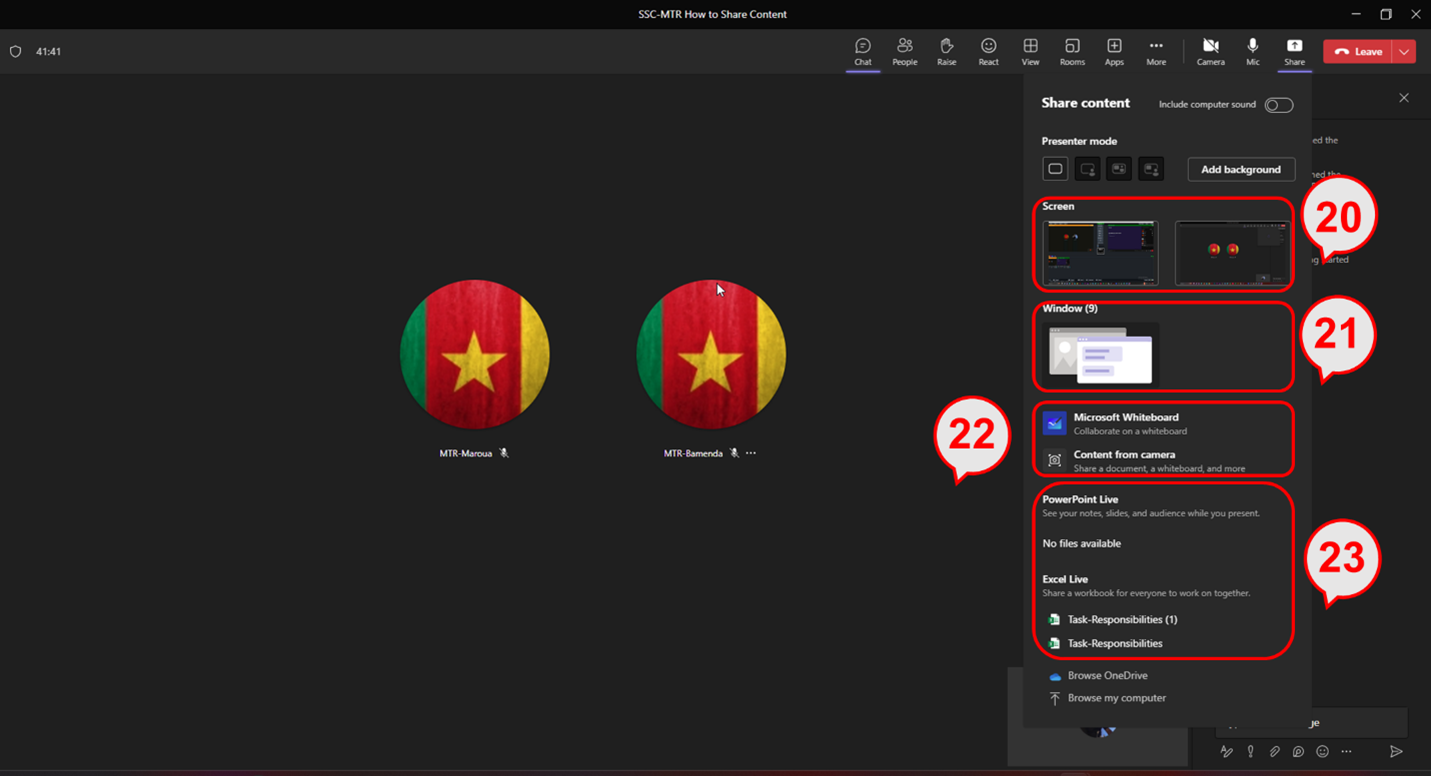The height and width of the screenshot is (776, 1431).
Task: Choose Content from camera option
Action: click(x=1124, y=460)
